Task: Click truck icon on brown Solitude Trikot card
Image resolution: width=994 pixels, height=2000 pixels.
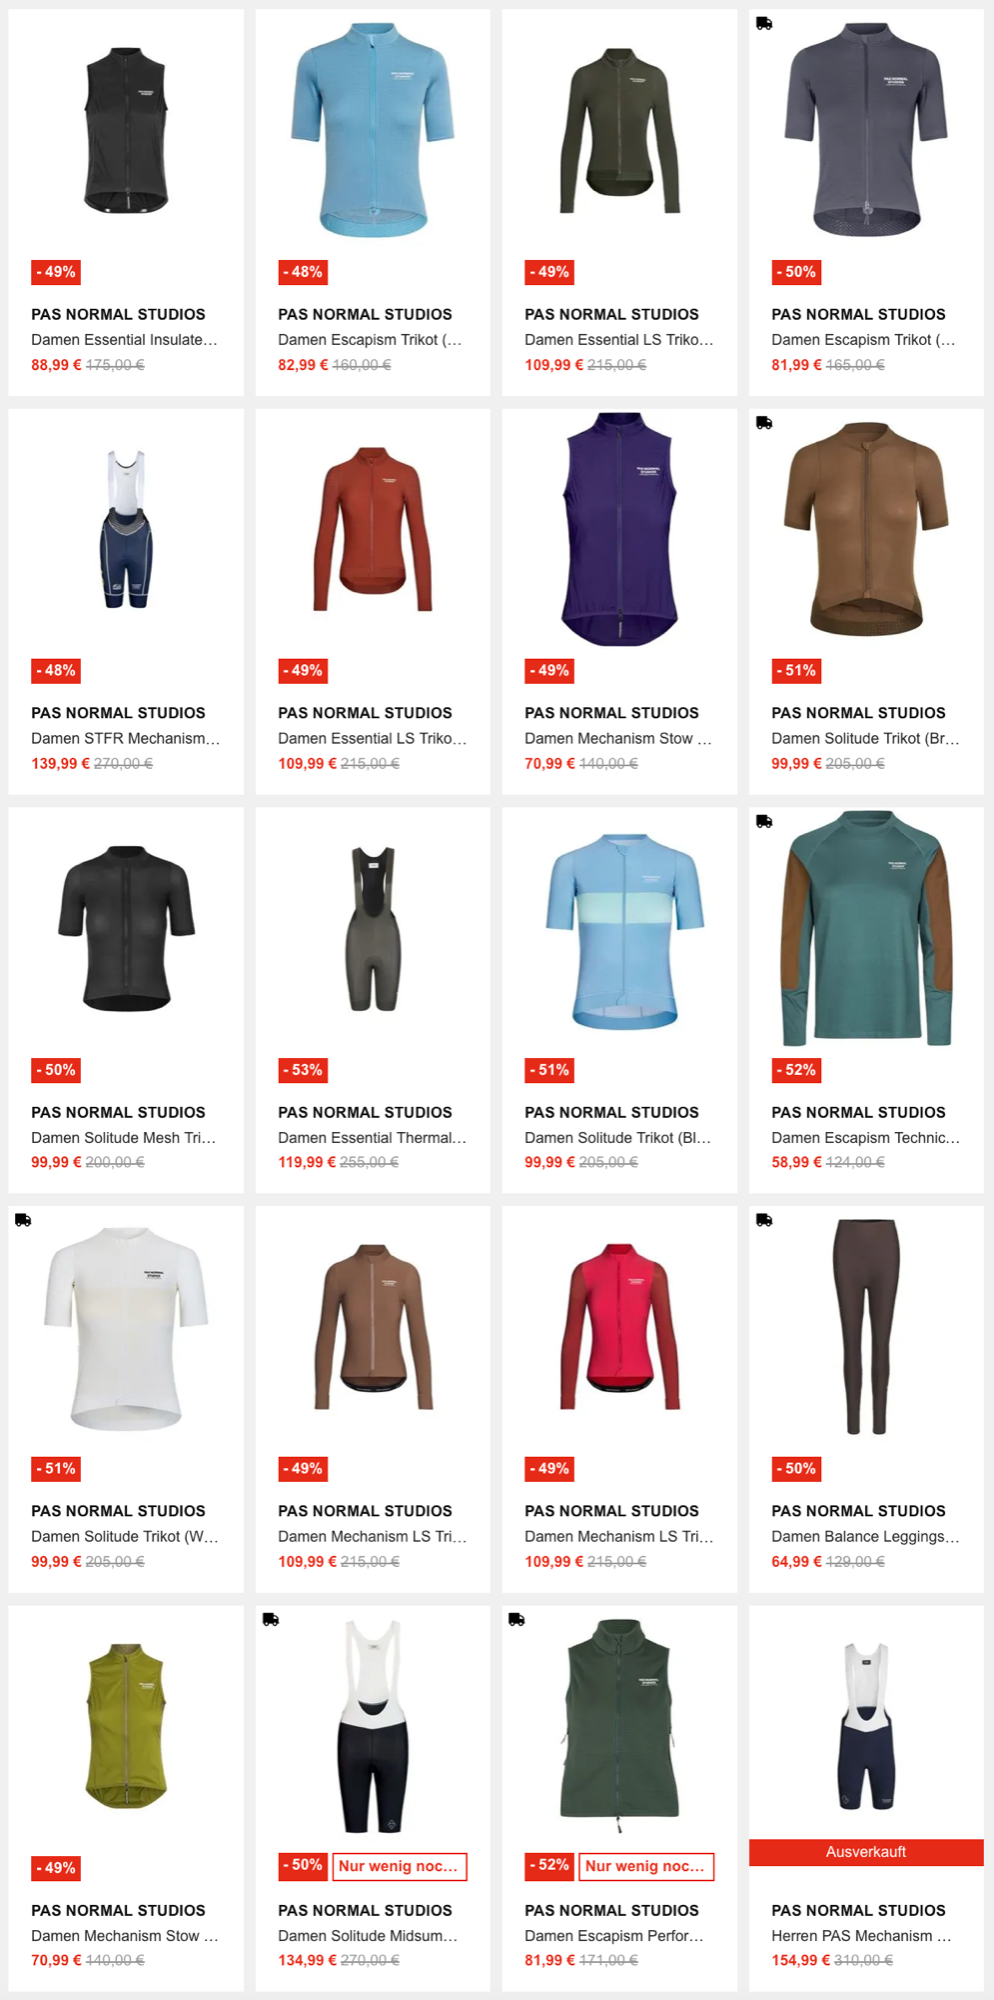Action: [x=764, y=423]
